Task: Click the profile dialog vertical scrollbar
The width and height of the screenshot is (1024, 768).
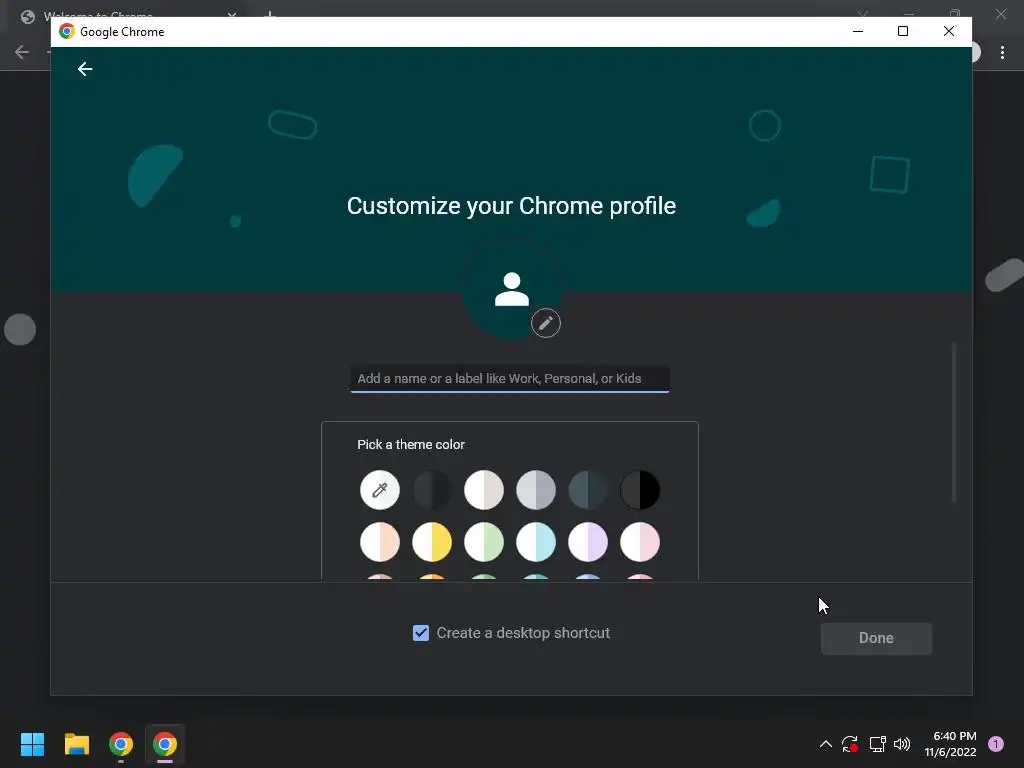Action: tap(954, 421)
